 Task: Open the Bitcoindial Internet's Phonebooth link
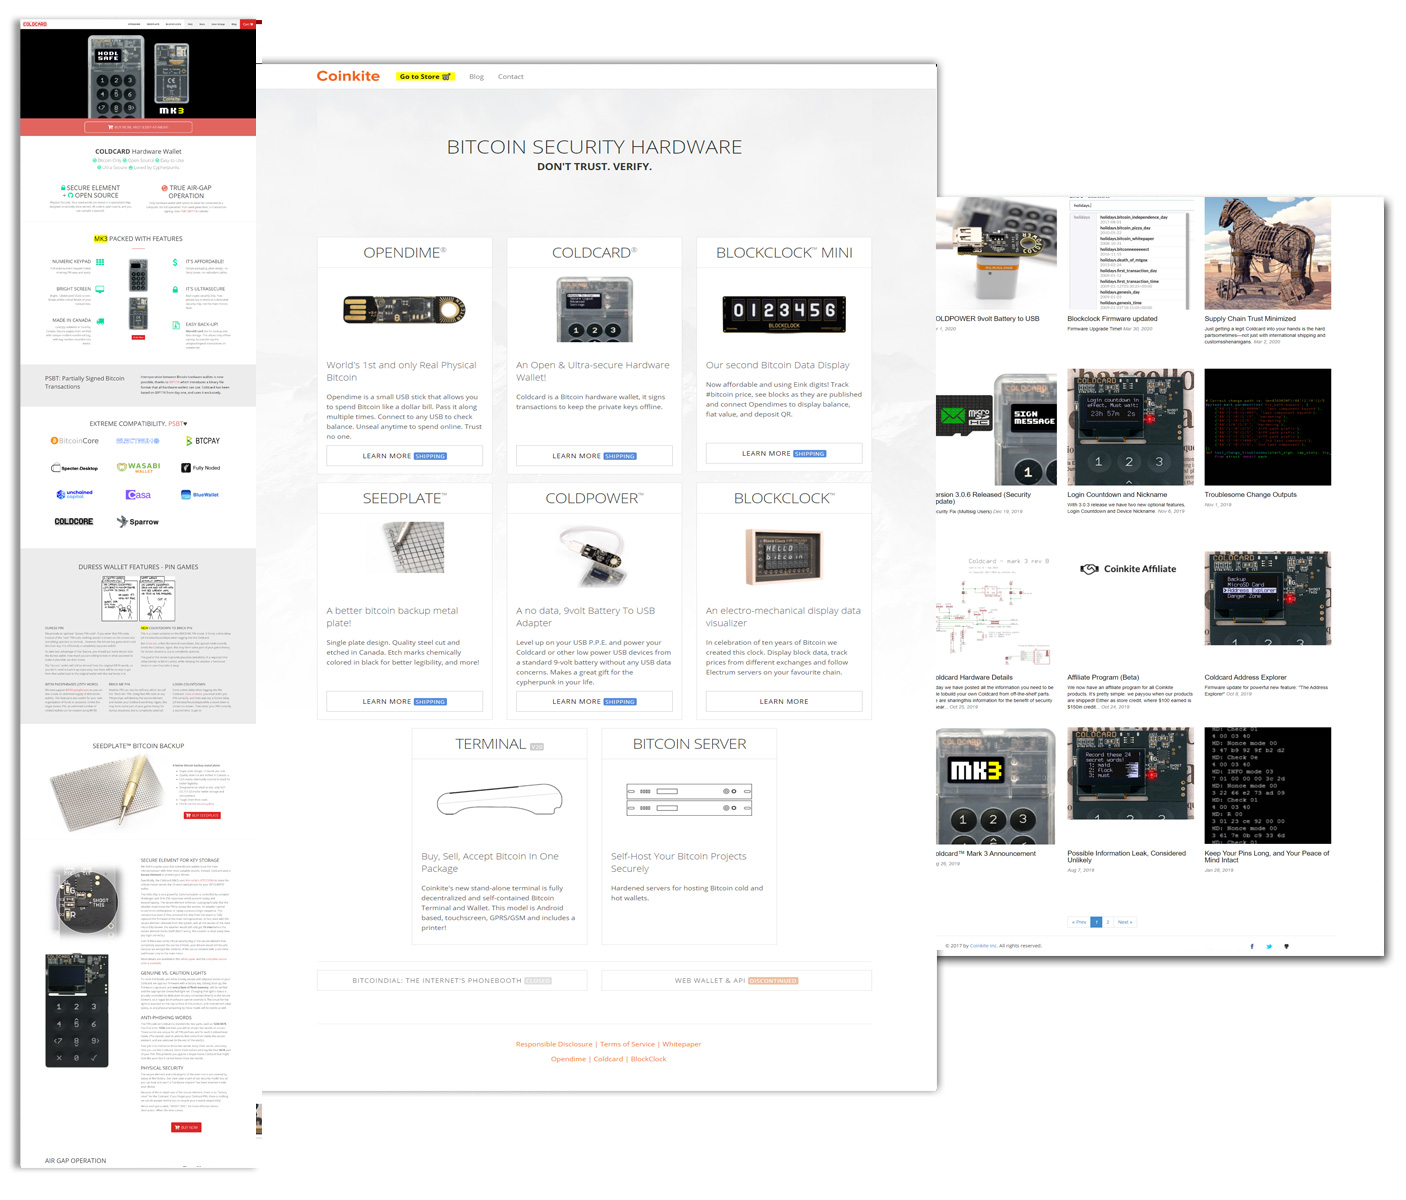coord(452,981)
